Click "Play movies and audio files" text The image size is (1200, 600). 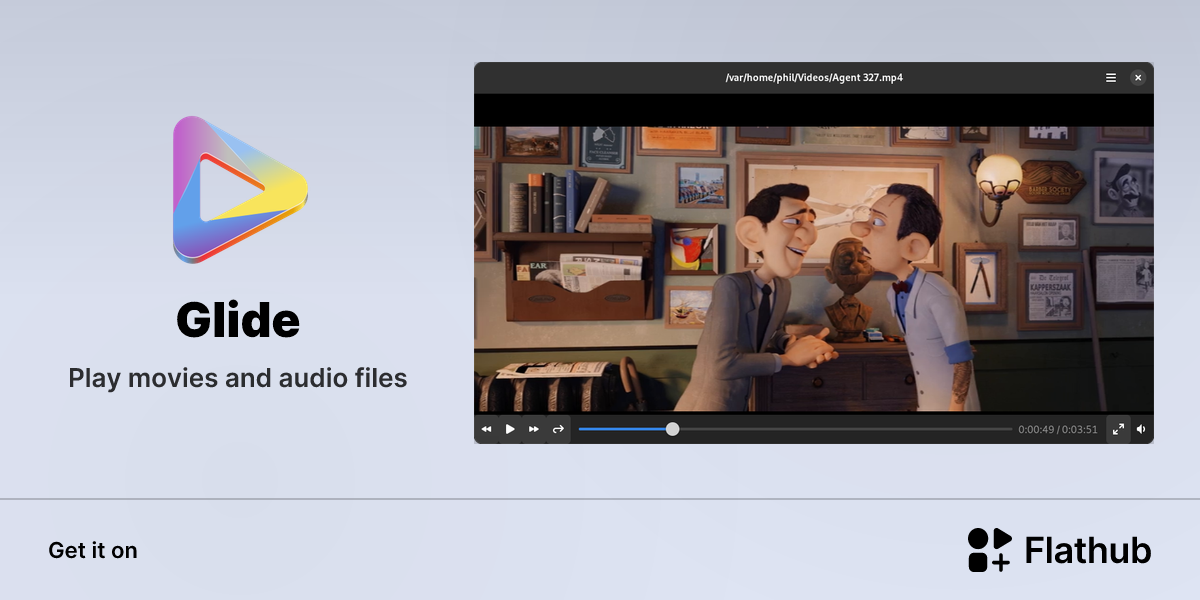tap(238, 378)
